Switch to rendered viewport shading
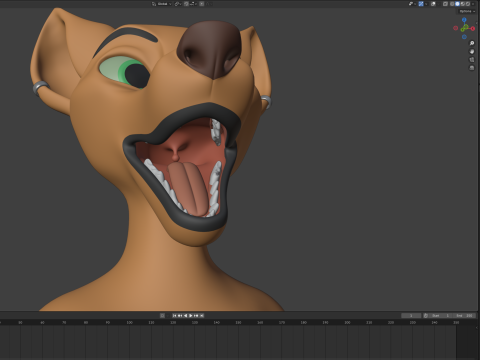Viewport: 480px width, 360px height. pyautogui.click(x=468, y=4)
